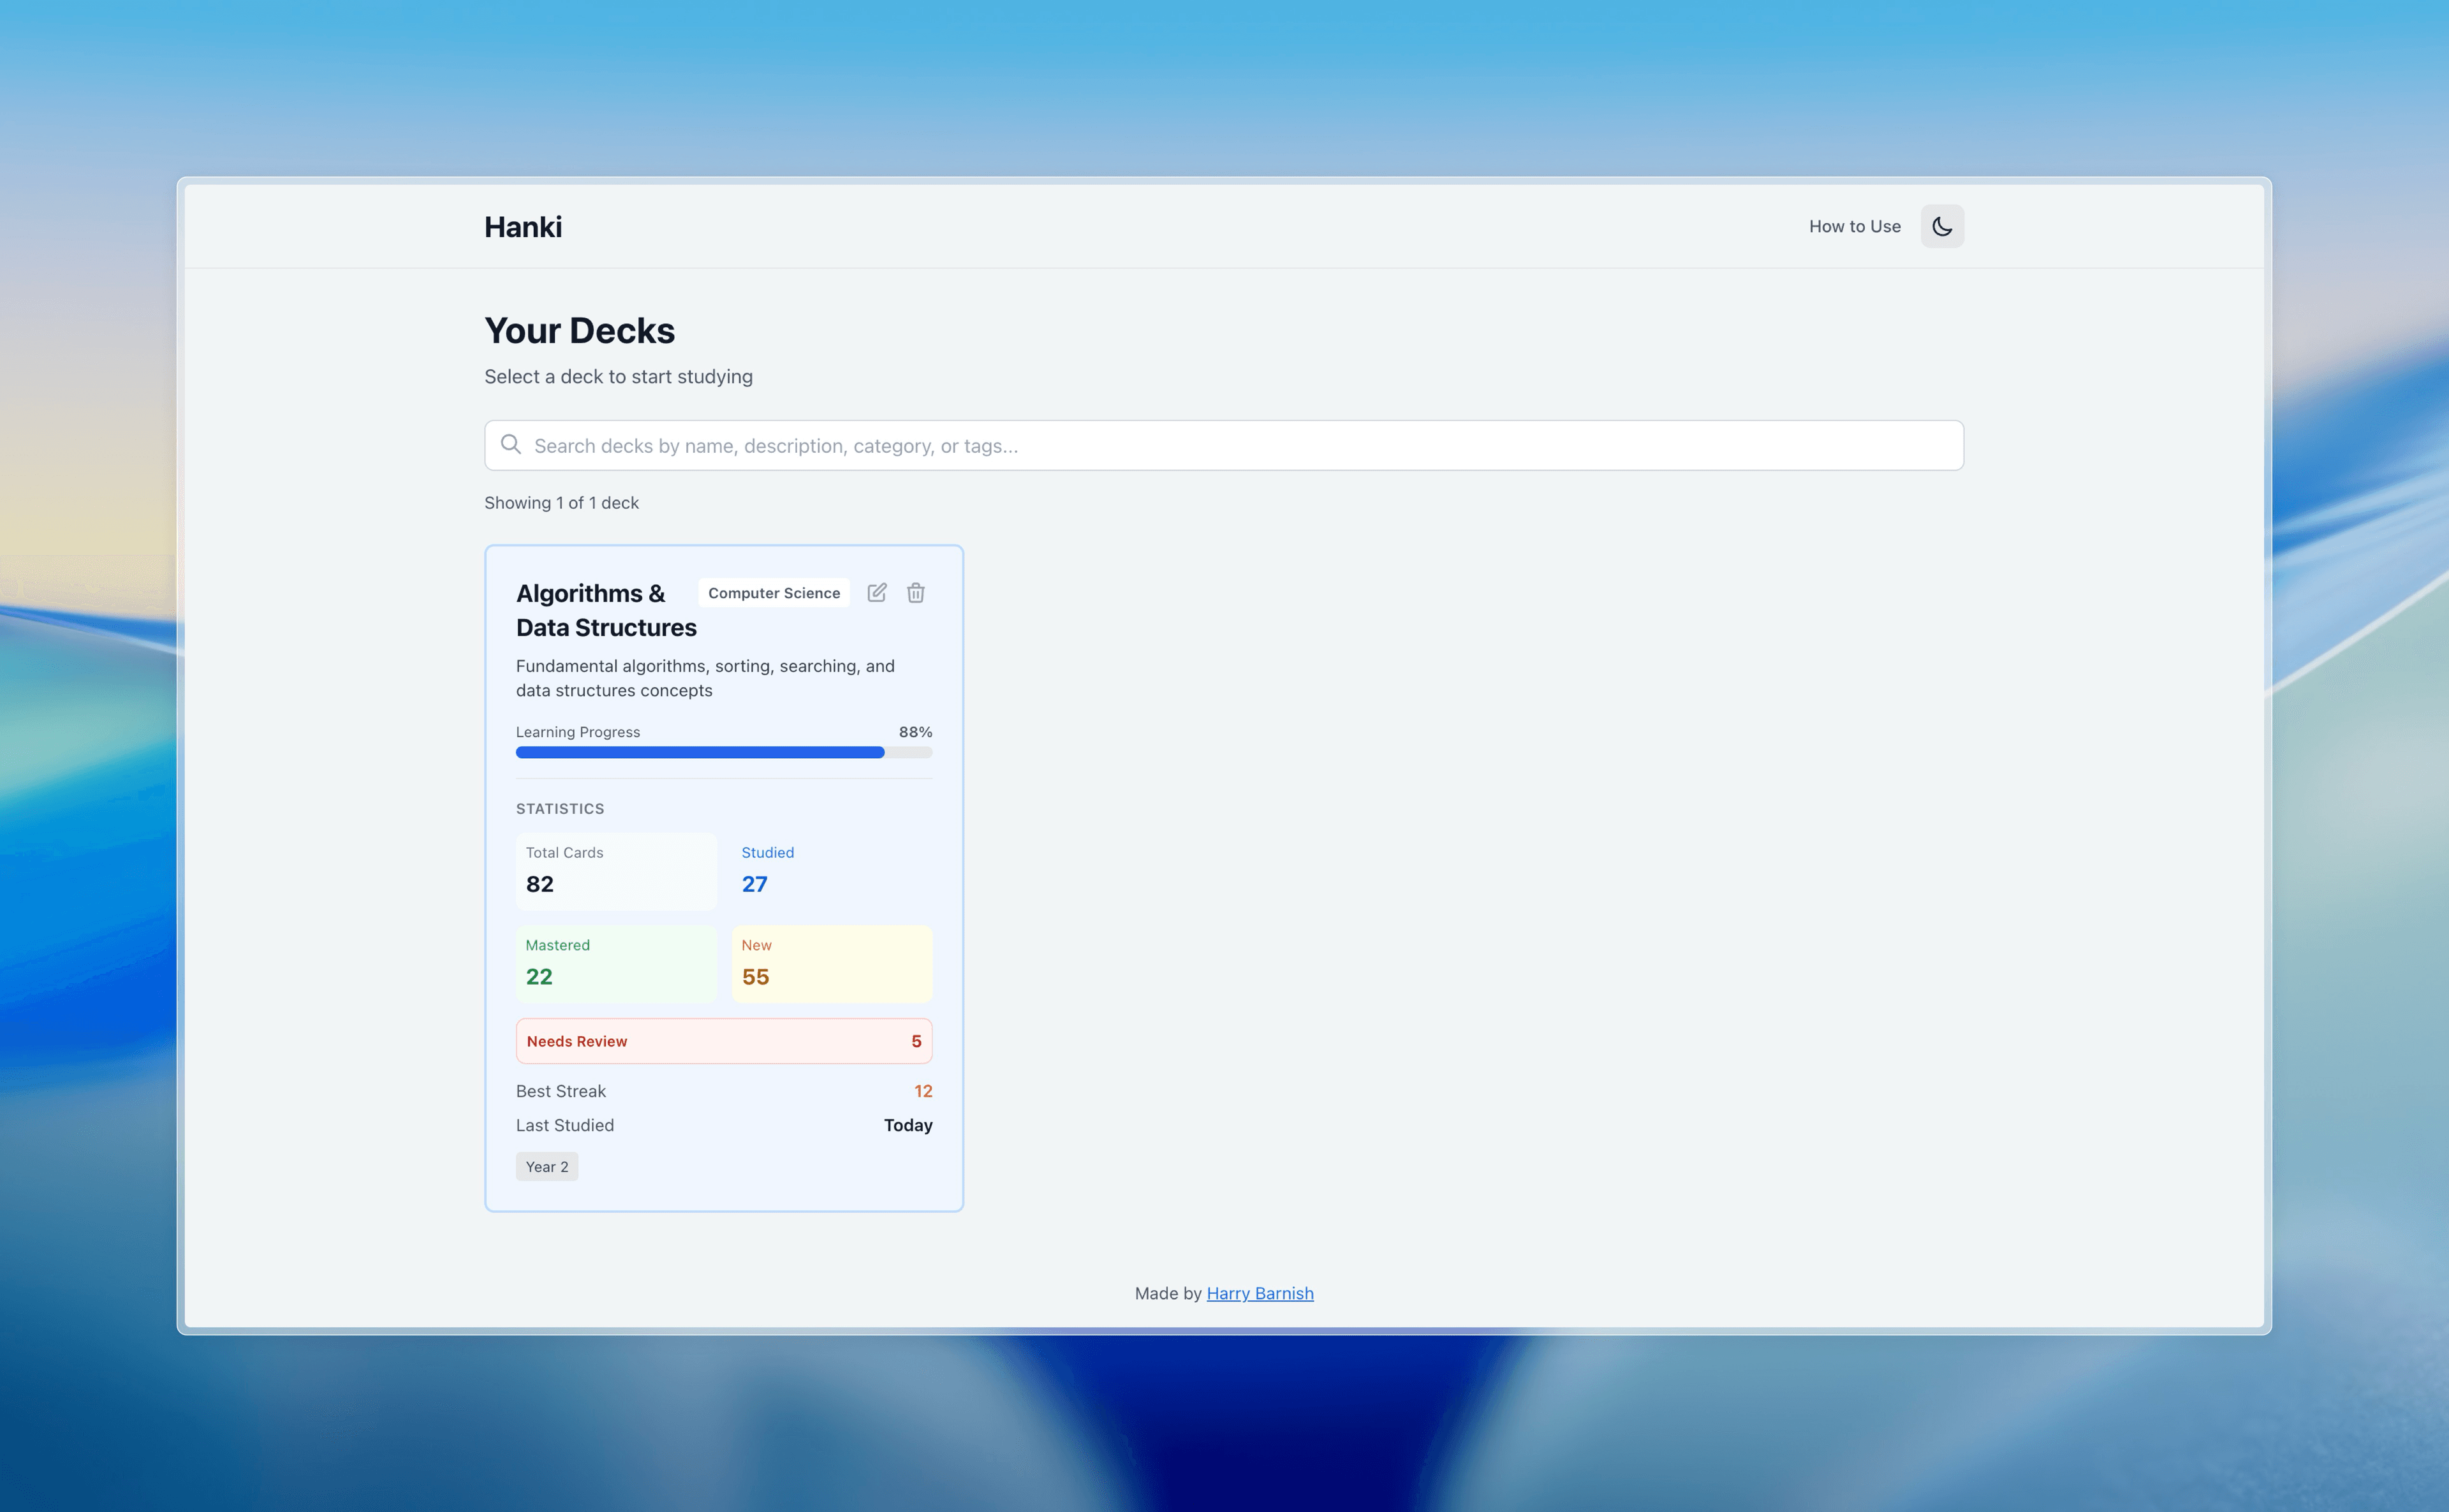This screenshot has width=2449, height=1512.
Task: Click the Computer Science category badge
Action: 773,593
